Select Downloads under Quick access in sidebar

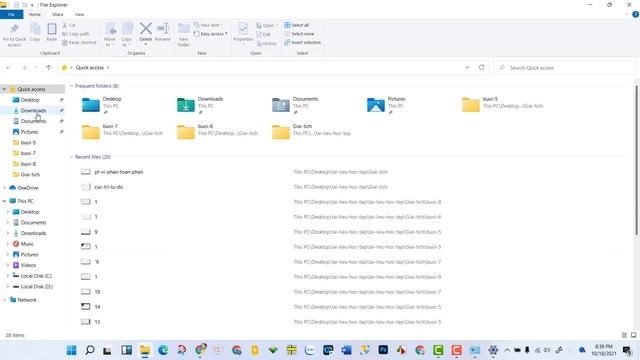click(x=33, y=111)
